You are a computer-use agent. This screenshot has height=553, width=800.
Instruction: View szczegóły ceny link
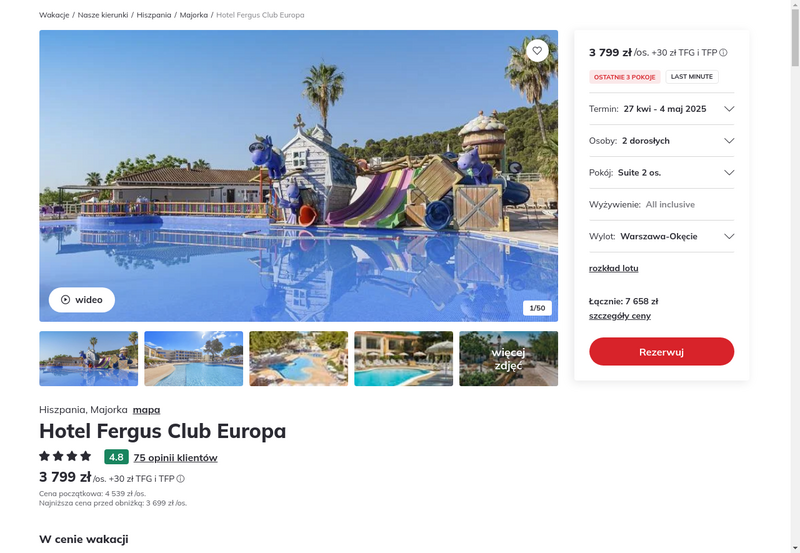click(619, 316)
